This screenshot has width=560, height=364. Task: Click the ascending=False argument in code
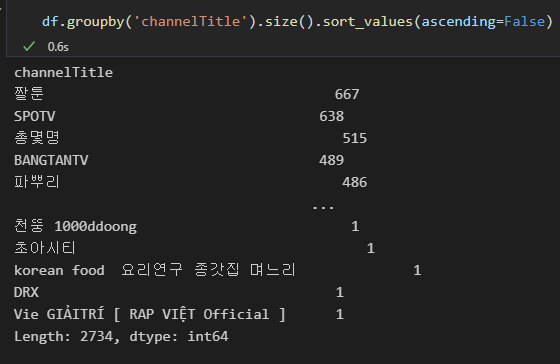(x=483, y=22)
